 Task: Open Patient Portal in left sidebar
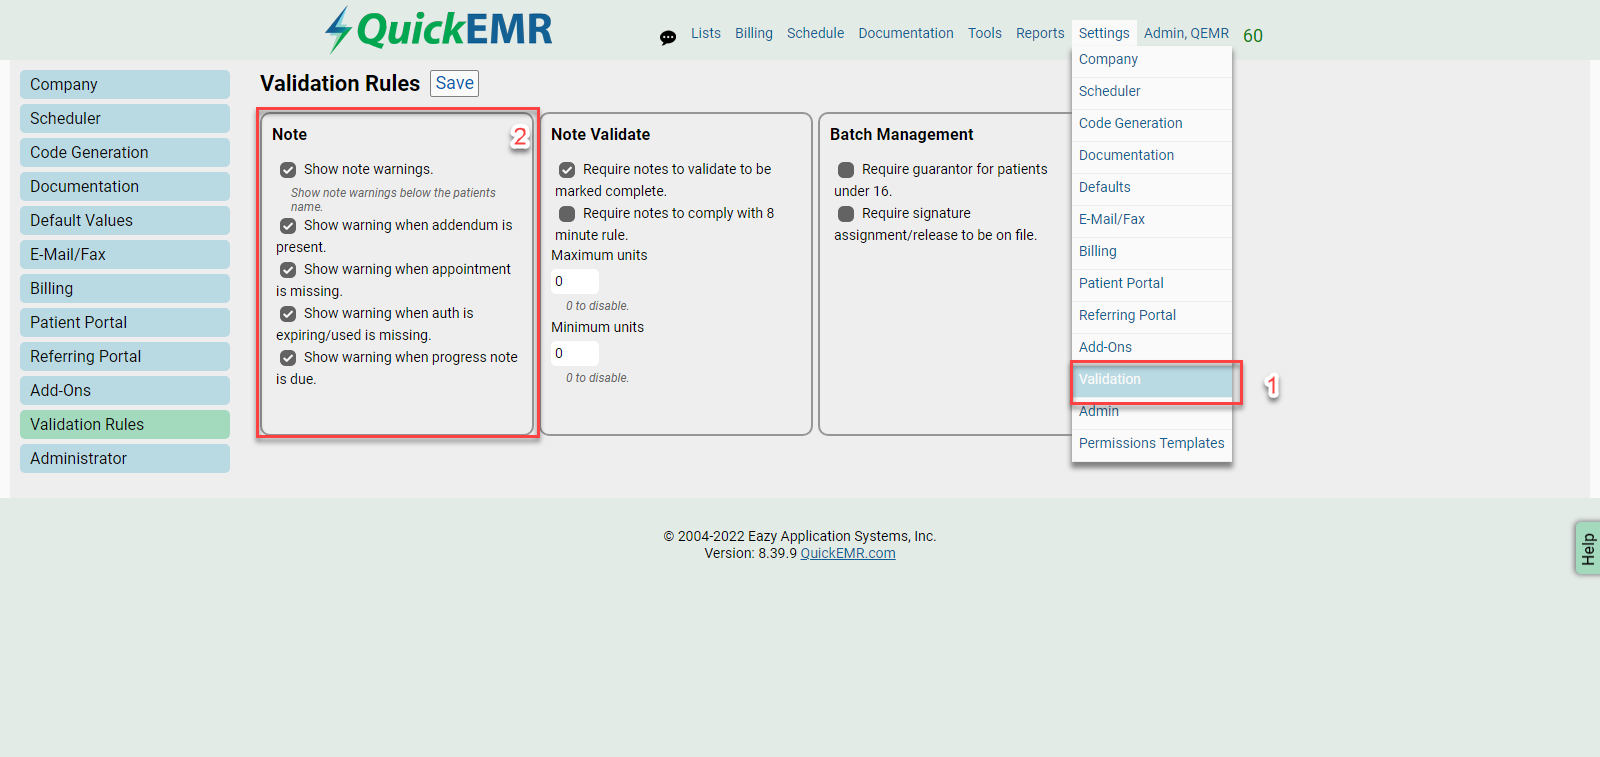(125, 323)
